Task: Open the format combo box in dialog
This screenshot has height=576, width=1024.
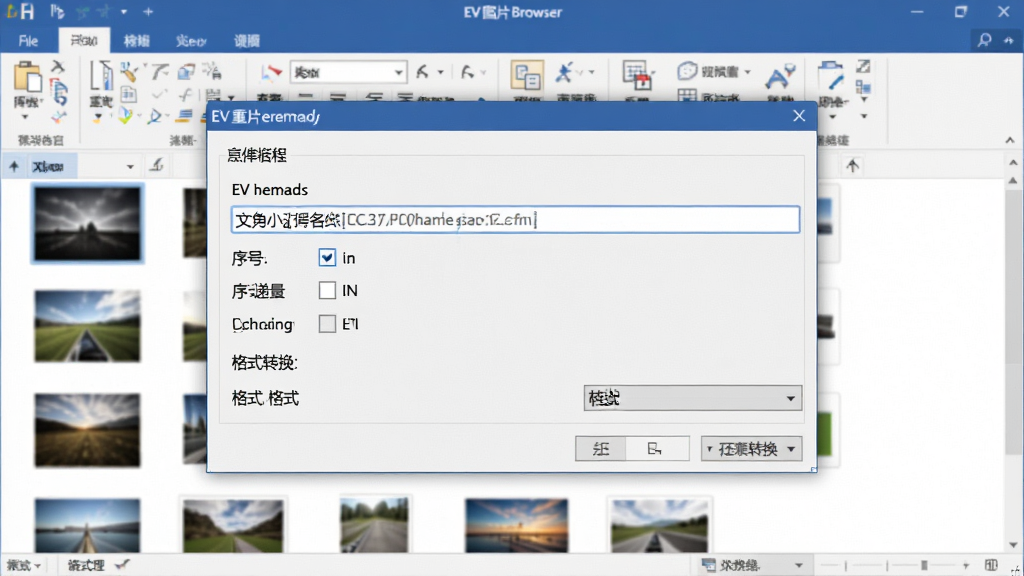Action: click(692, 398)
